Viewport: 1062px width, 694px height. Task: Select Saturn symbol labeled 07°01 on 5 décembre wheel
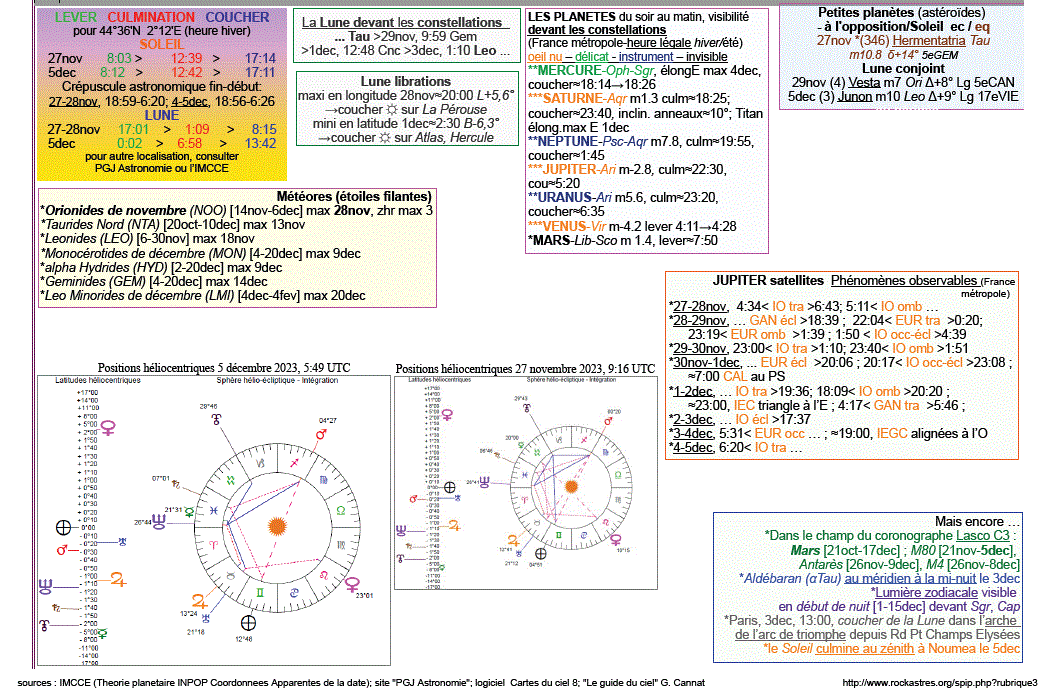click(176, 485)
